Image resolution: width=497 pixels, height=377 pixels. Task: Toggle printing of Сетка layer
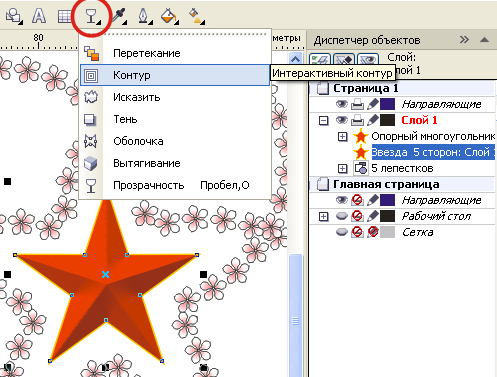pos(357,232)
